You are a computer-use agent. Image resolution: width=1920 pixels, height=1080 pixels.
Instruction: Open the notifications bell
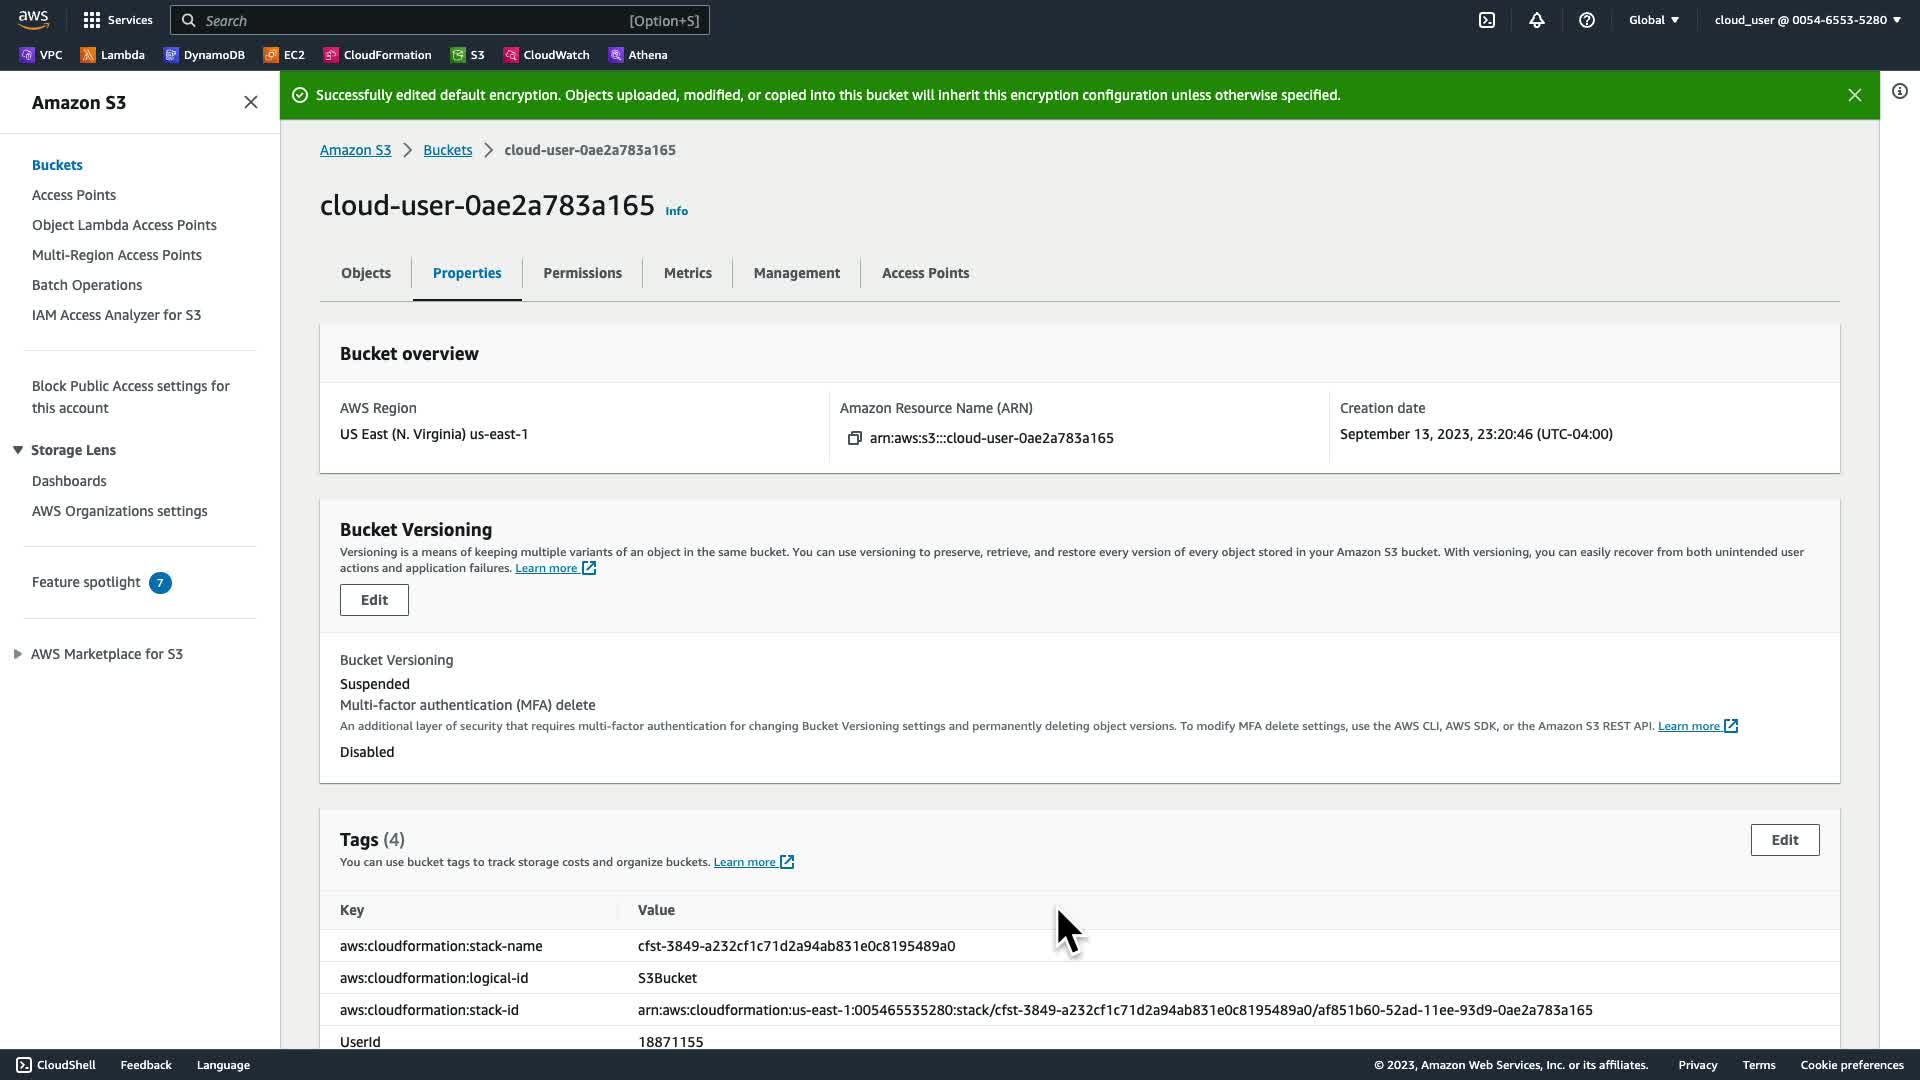(1537, 20)
